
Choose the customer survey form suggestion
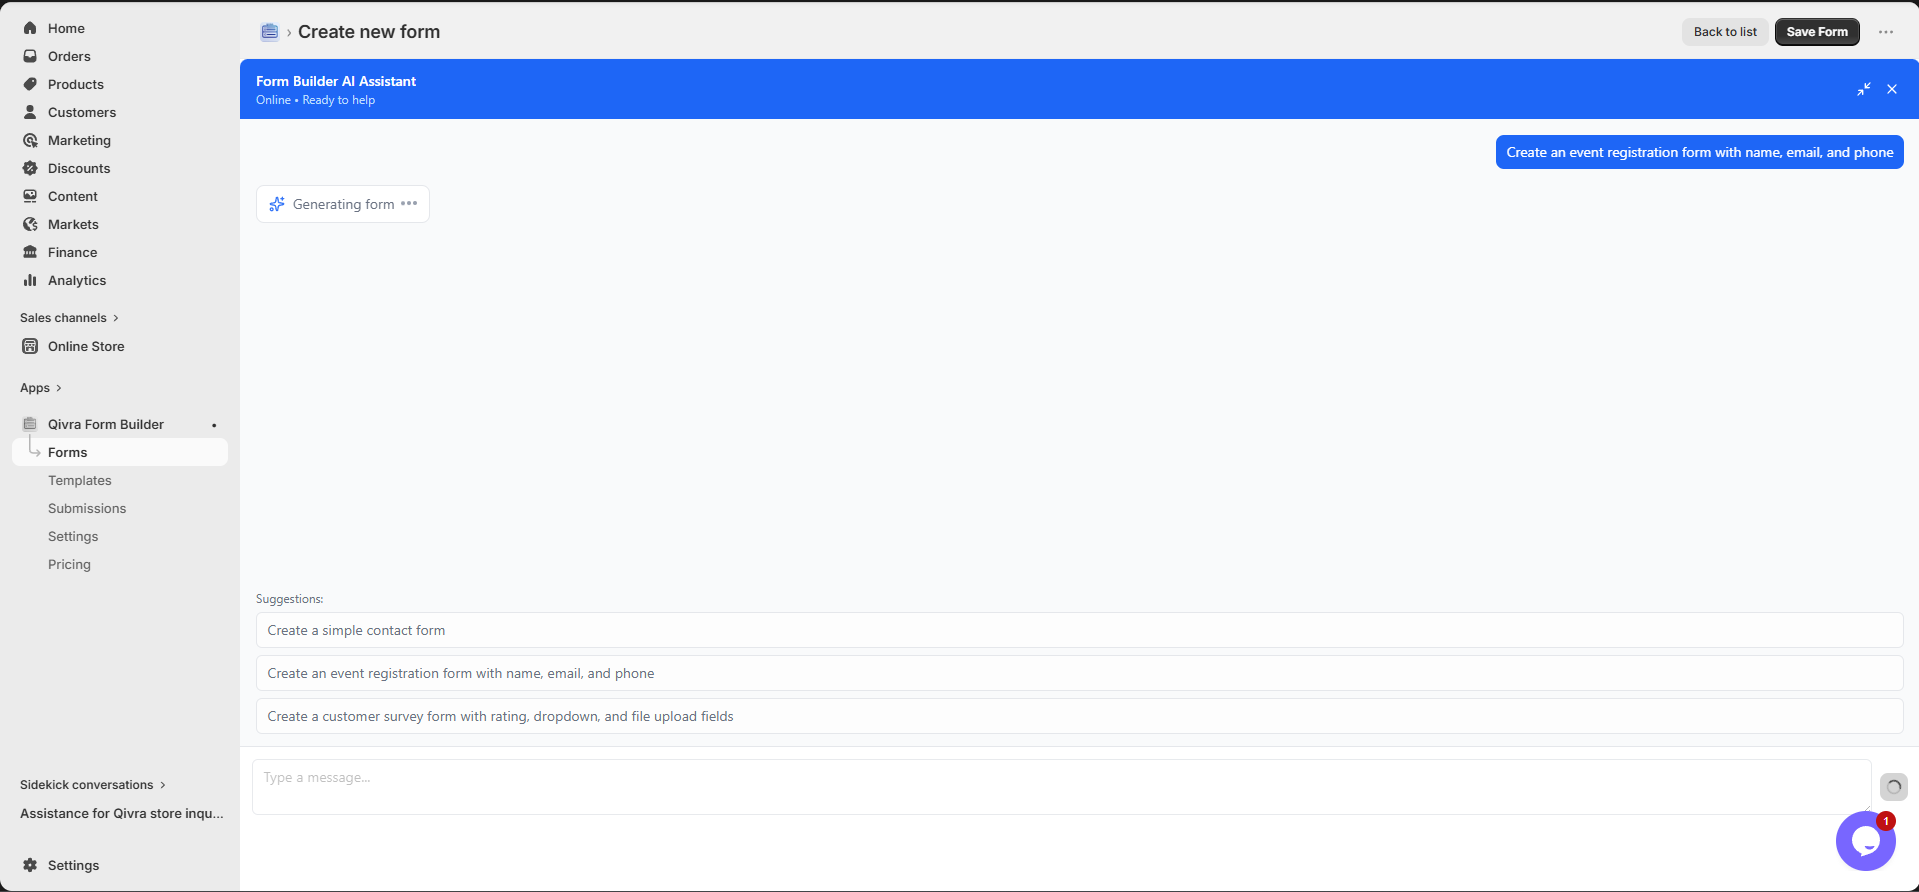[1079, 716]
